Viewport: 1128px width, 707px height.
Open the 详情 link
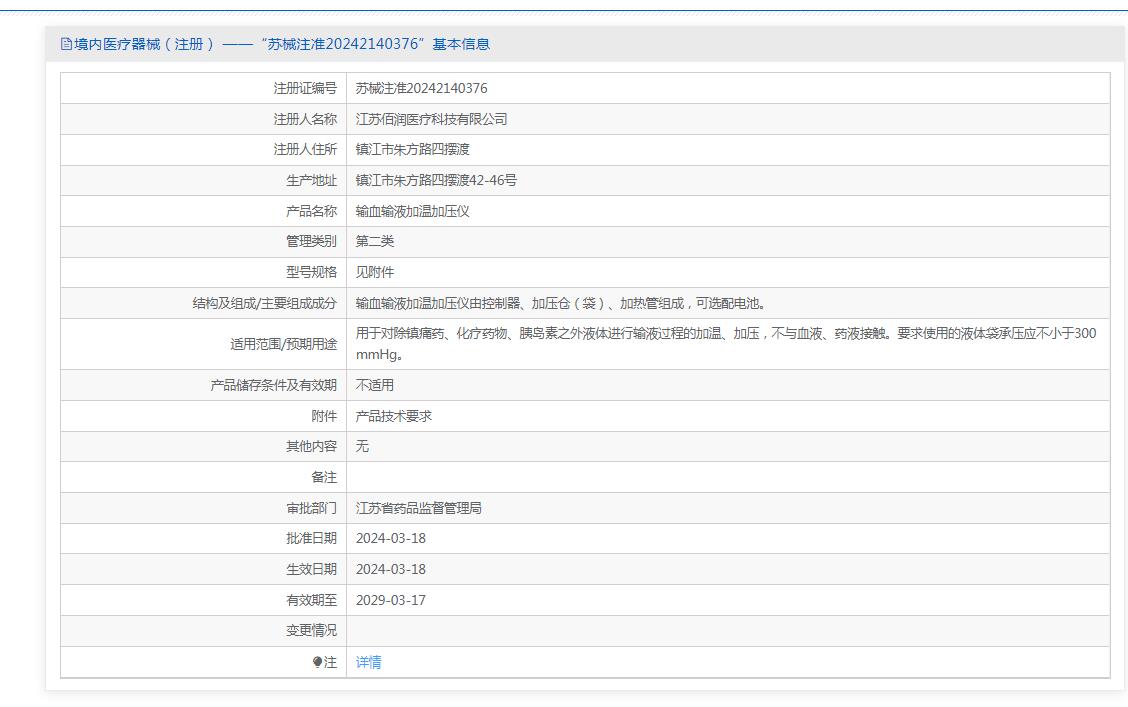click(x=368, y=662)
